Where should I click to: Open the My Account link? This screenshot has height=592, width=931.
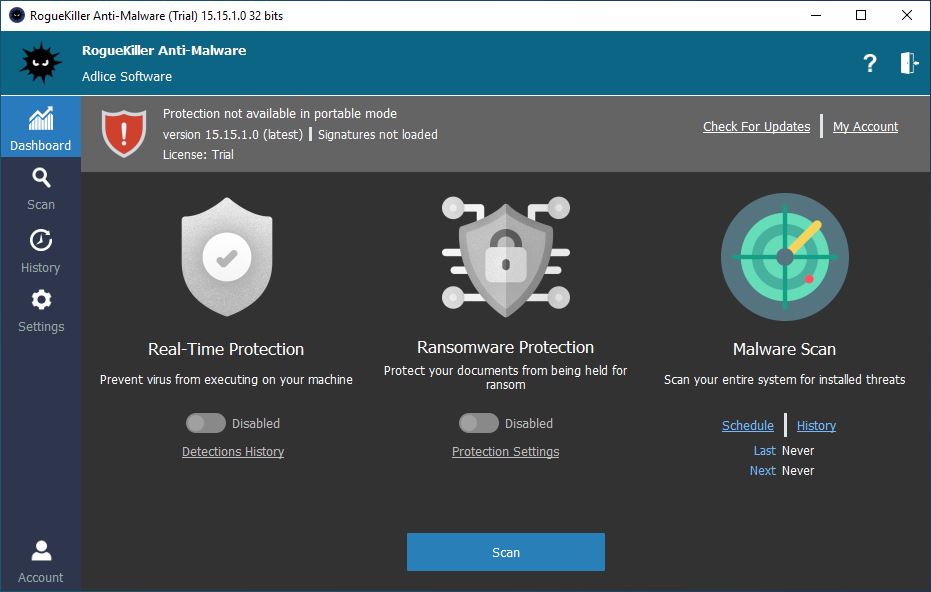coord(865,126)
